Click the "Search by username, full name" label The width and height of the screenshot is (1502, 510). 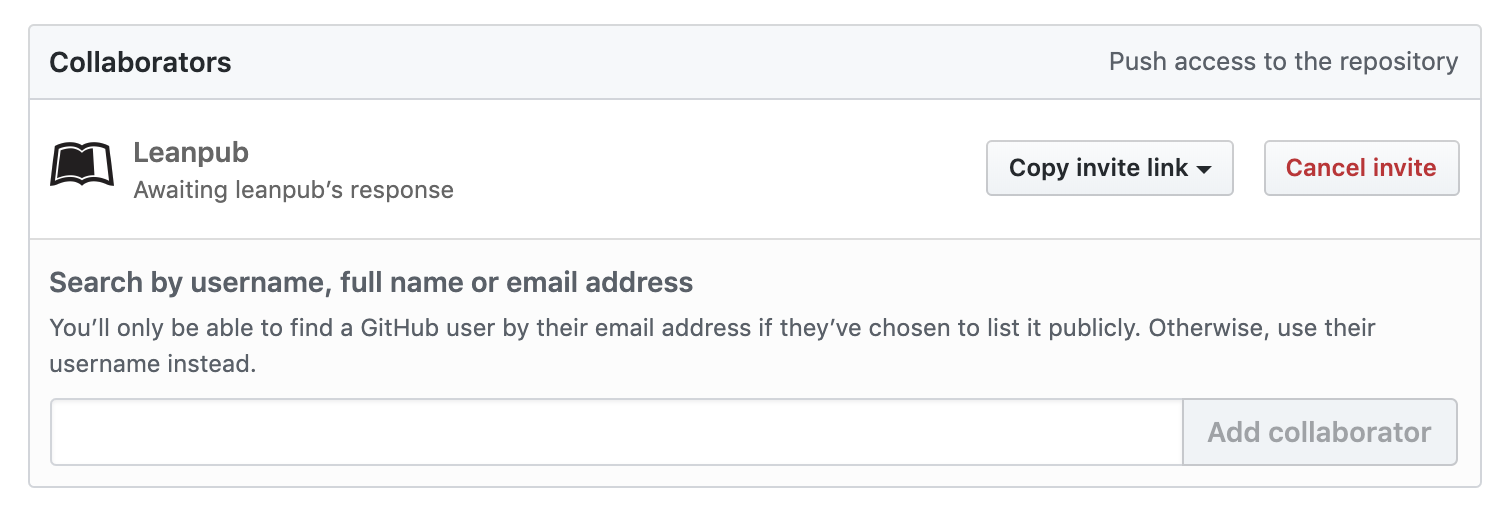[371, 282]
